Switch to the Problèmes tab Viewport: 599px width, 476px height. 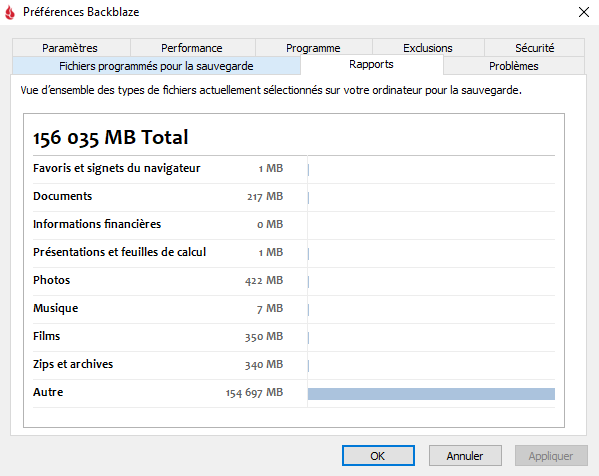pos(514,66)
